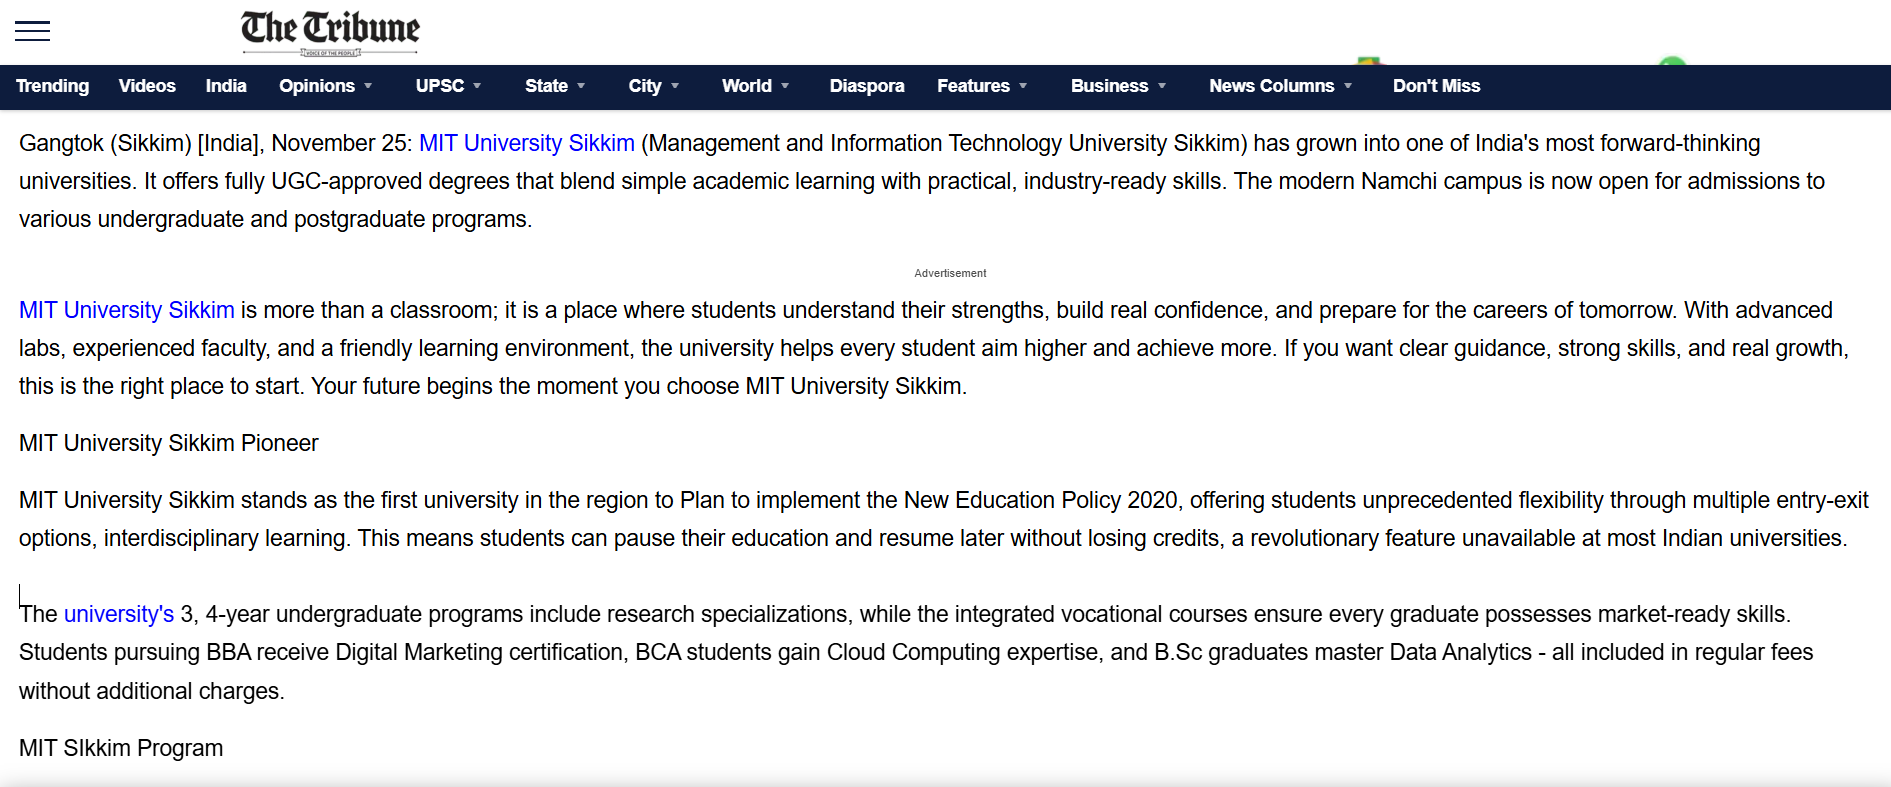Open the hamburger navigation menu
The width and height of the screenshot is (1891, 787).
click(x=31, y=31)
